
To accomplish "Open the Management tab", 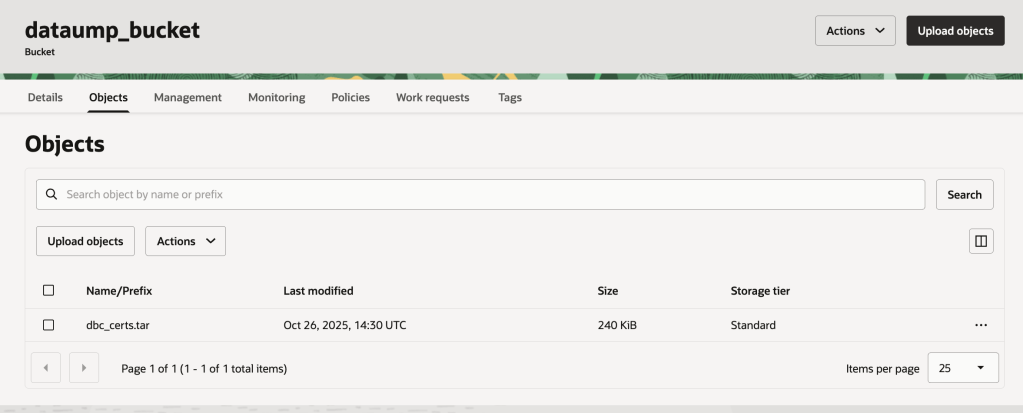I will coord(187,97).
